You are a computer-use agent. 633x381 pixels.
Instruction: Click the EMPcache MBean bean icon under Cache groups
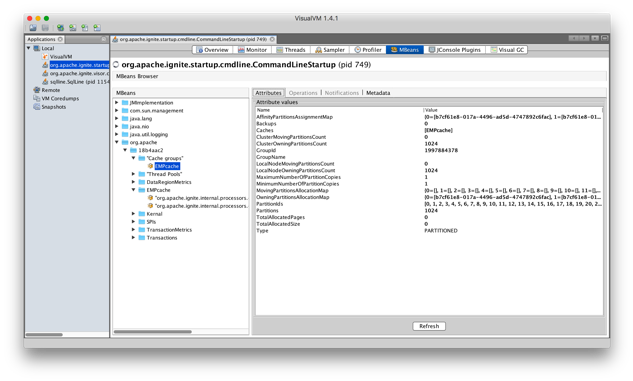coord(150,166)
